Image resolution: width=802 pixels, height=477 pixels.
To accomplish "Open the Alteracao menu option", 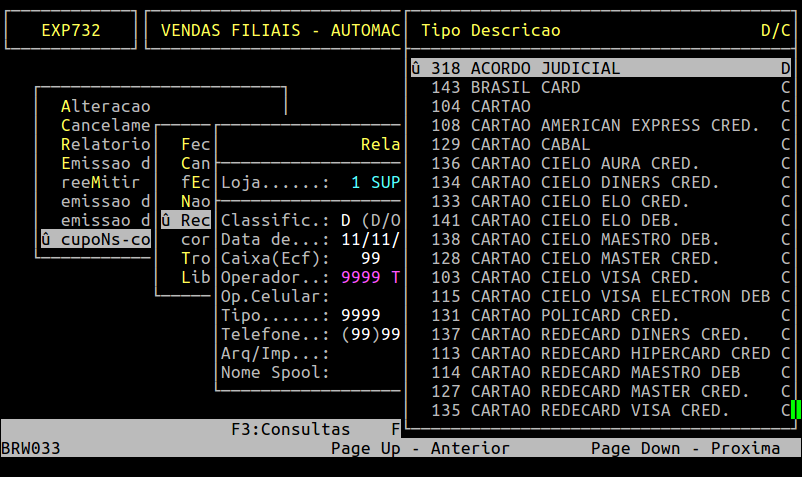I will pyautogui.click(x=105, y=107).
